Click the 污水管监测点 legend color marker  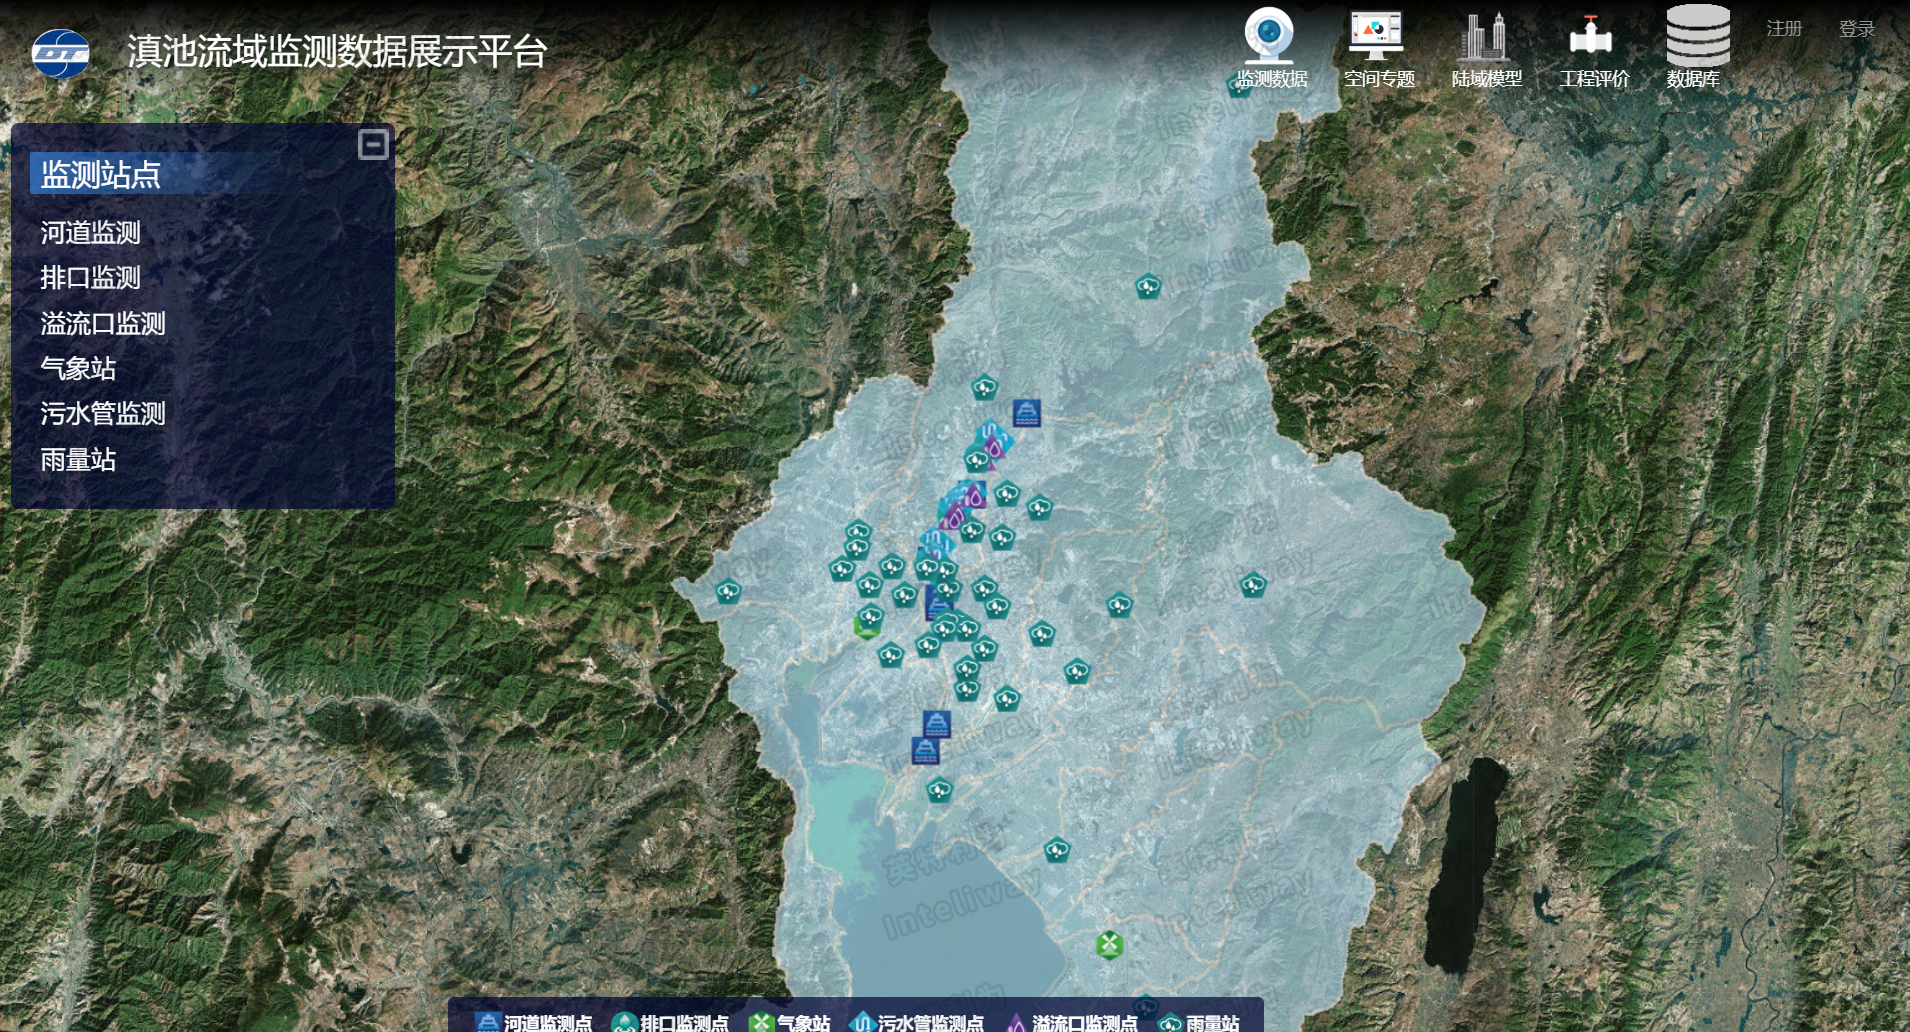[x=862, y=1022]
